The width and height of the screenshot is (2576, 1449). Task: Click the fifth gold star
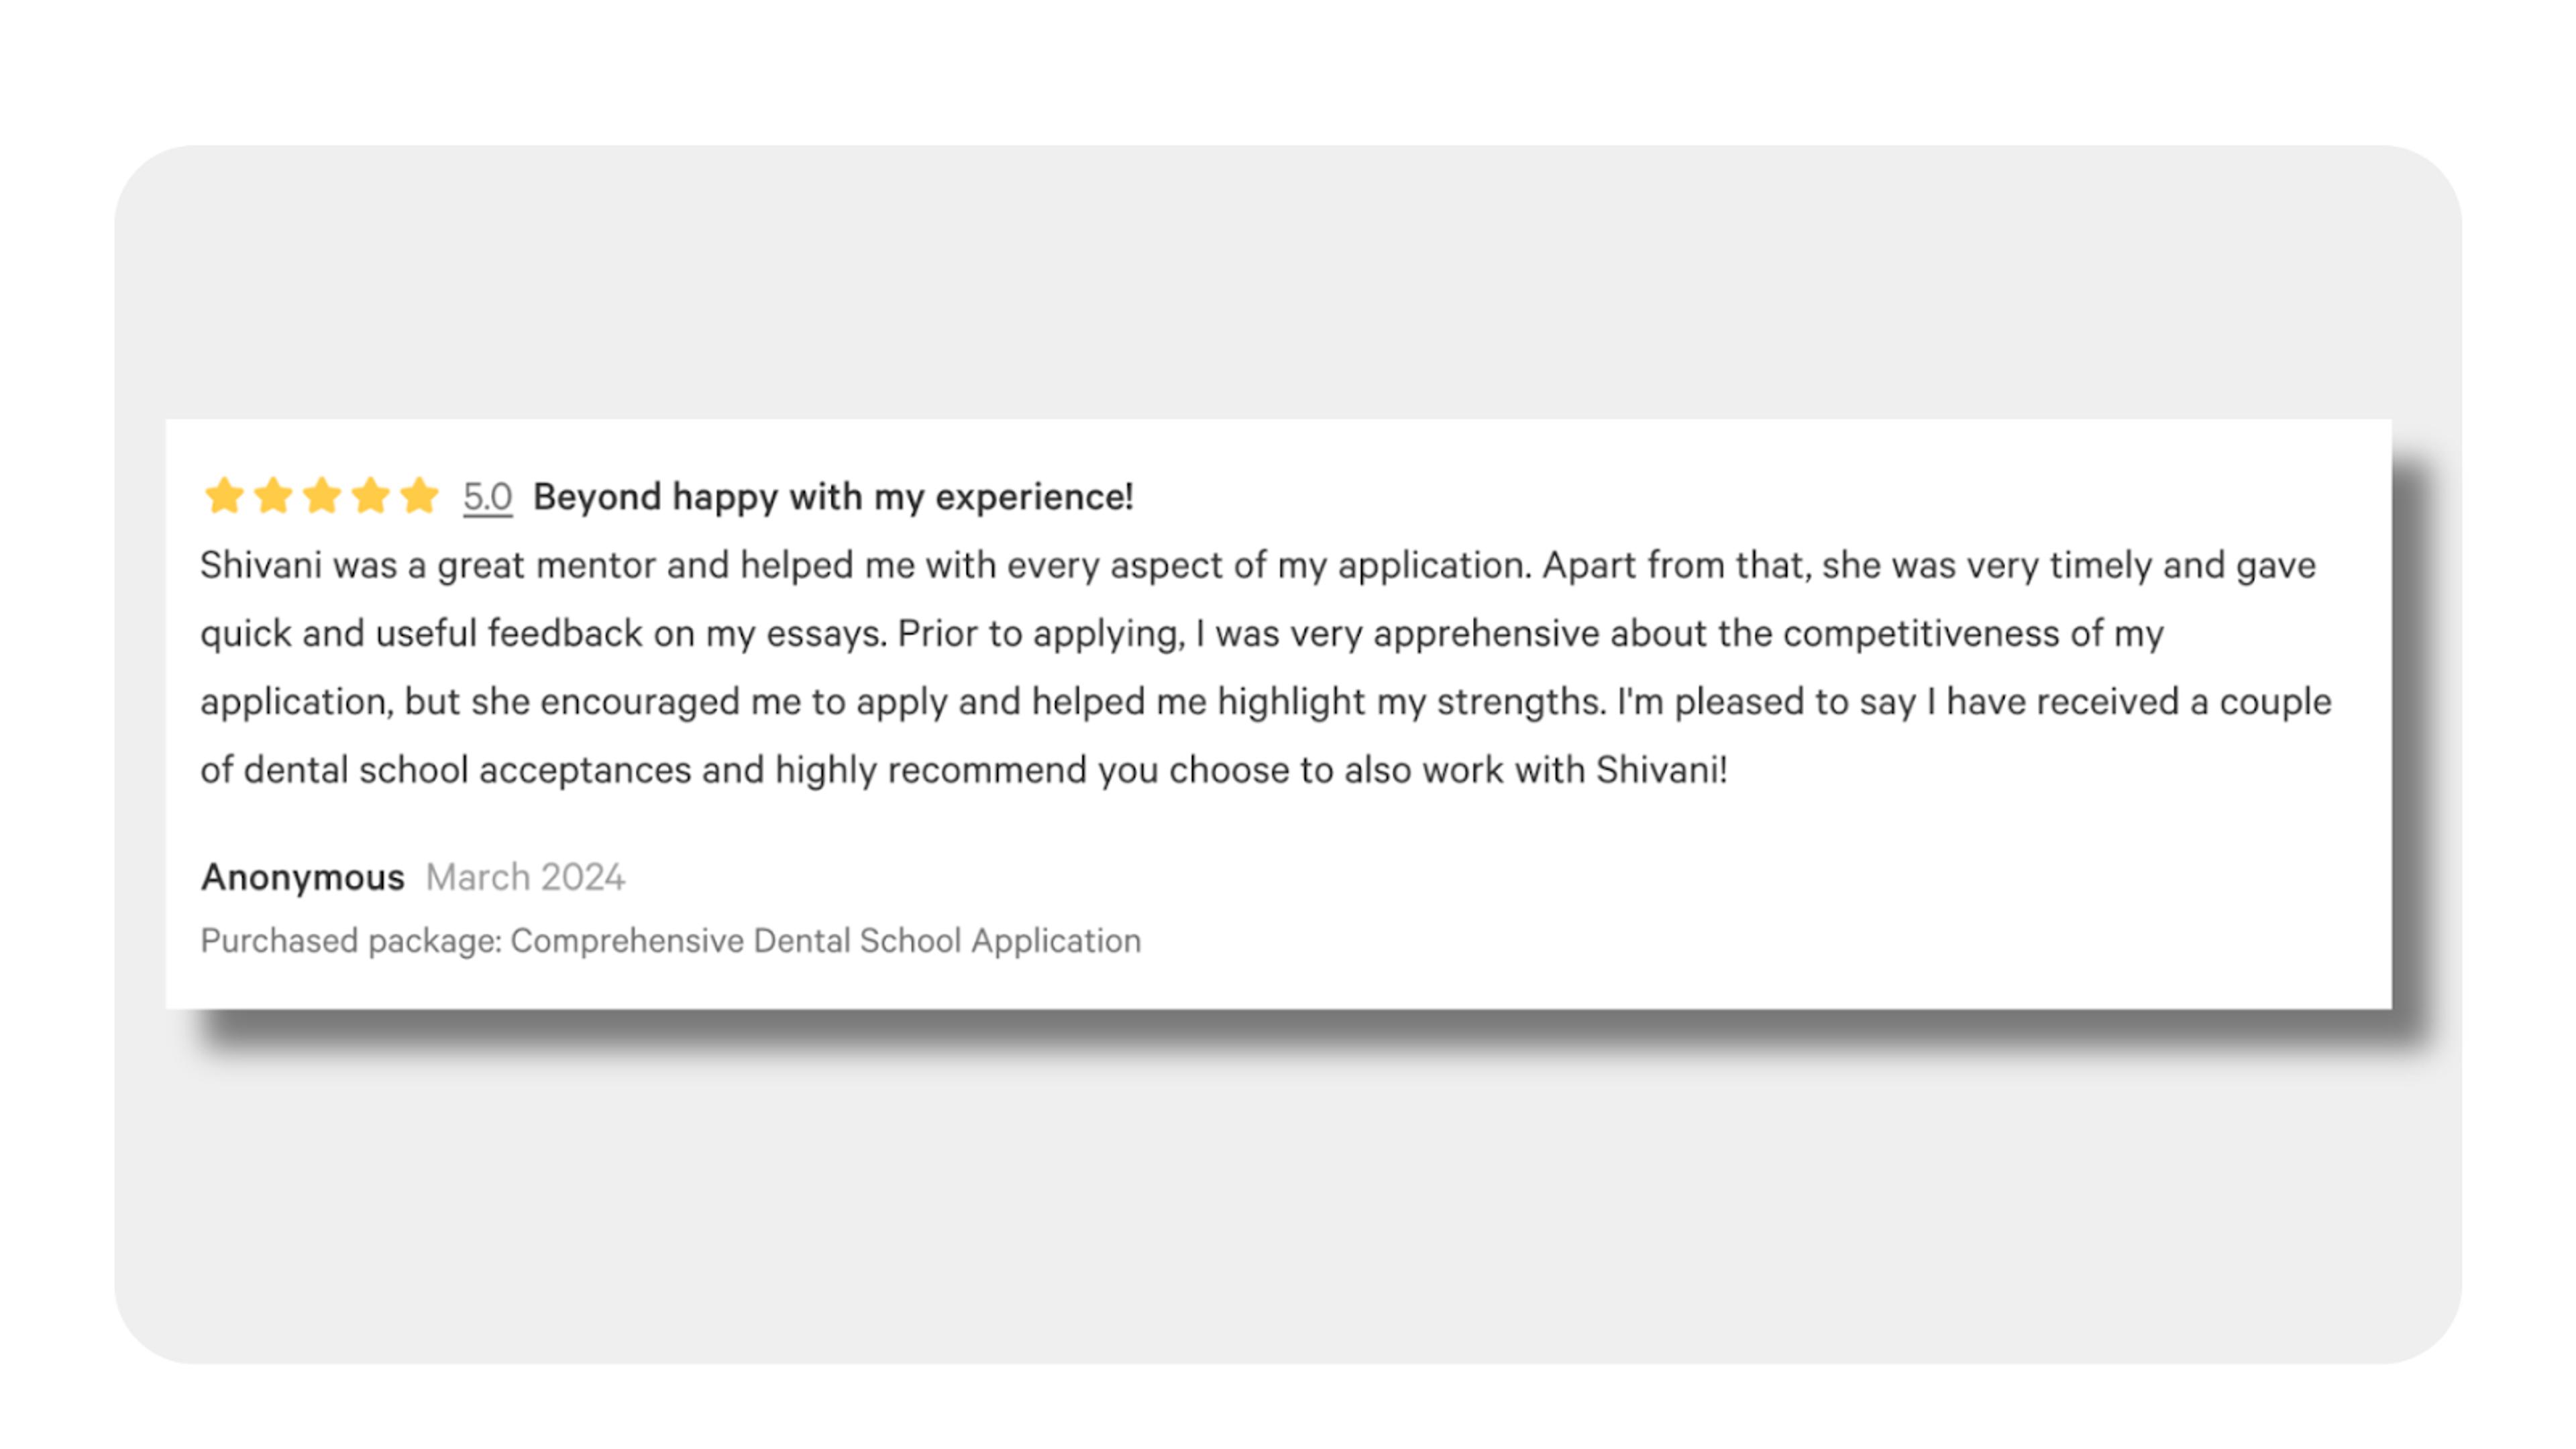tap(419, 495)
